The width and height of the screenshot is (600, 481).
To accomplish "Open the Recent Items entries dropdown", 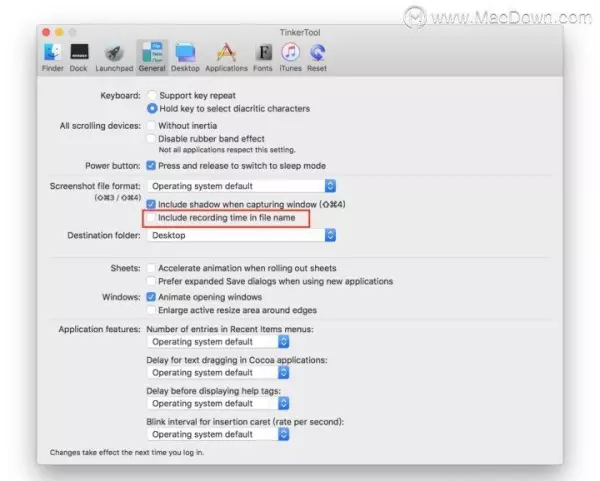I will coord(218,342).
